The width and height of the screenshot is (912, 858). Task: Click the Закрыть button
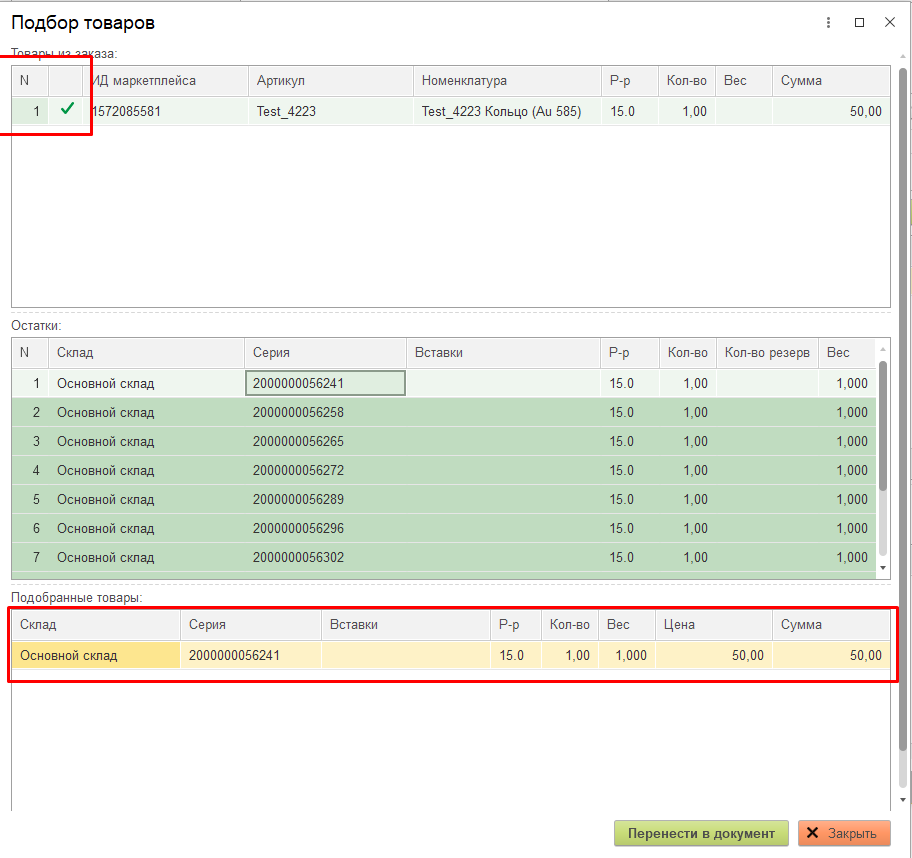(x=844, y=834)
